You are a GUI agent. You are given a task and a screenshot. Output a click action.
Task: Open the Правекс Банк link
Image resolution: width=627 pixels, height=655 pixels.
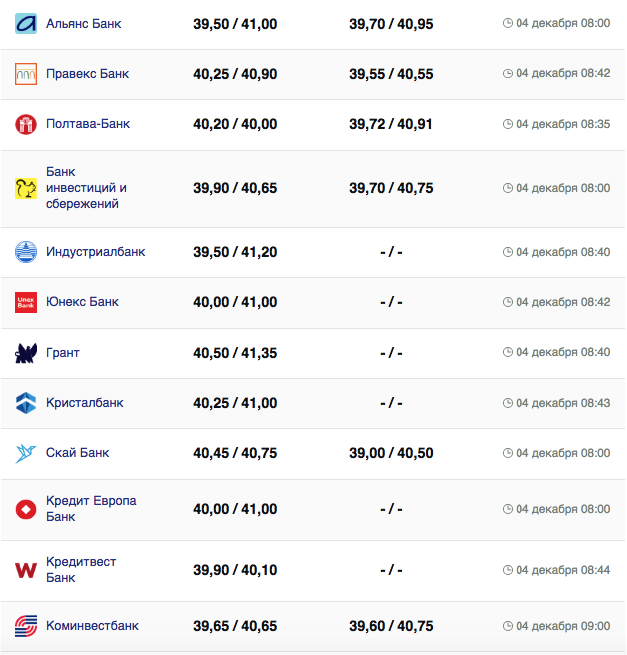coord(87,74)
